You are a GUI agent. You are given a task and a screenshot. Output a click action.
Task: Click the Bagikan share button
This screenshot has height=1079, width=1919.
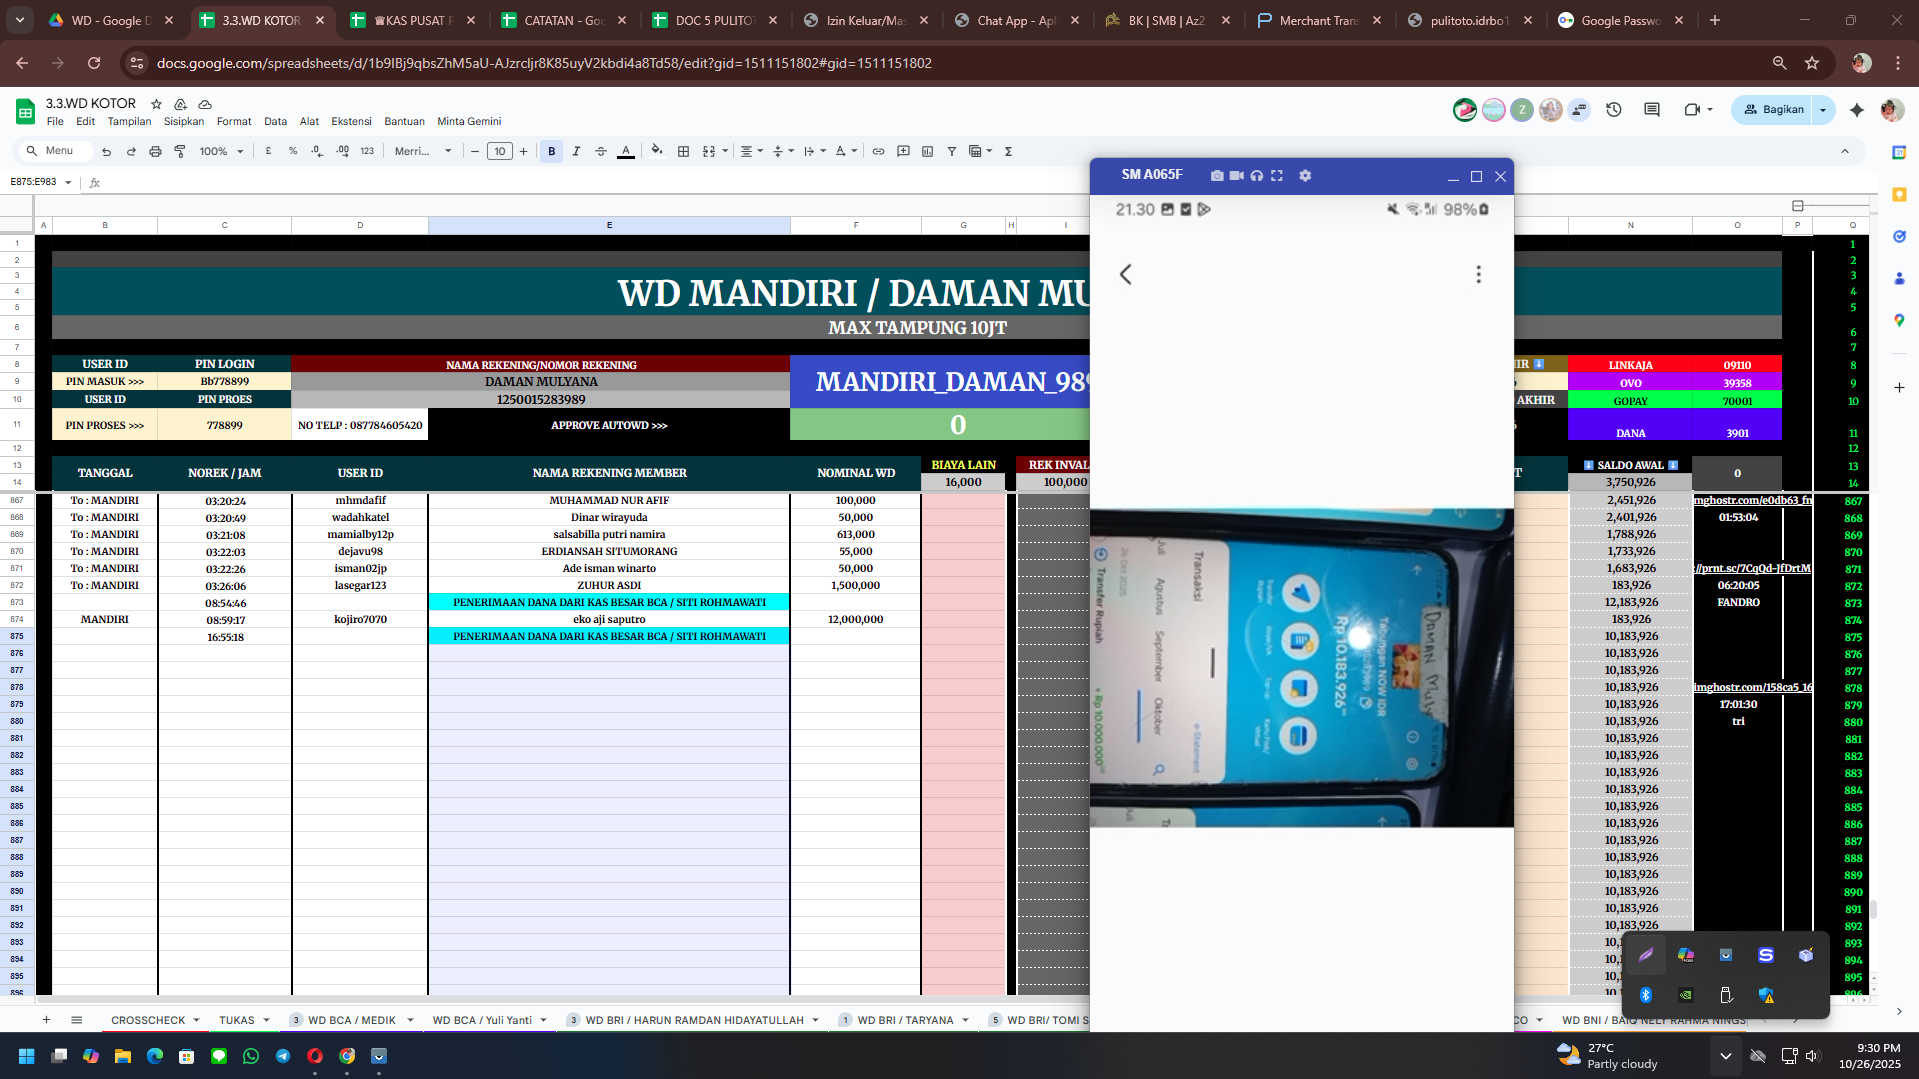[1773, 110]
